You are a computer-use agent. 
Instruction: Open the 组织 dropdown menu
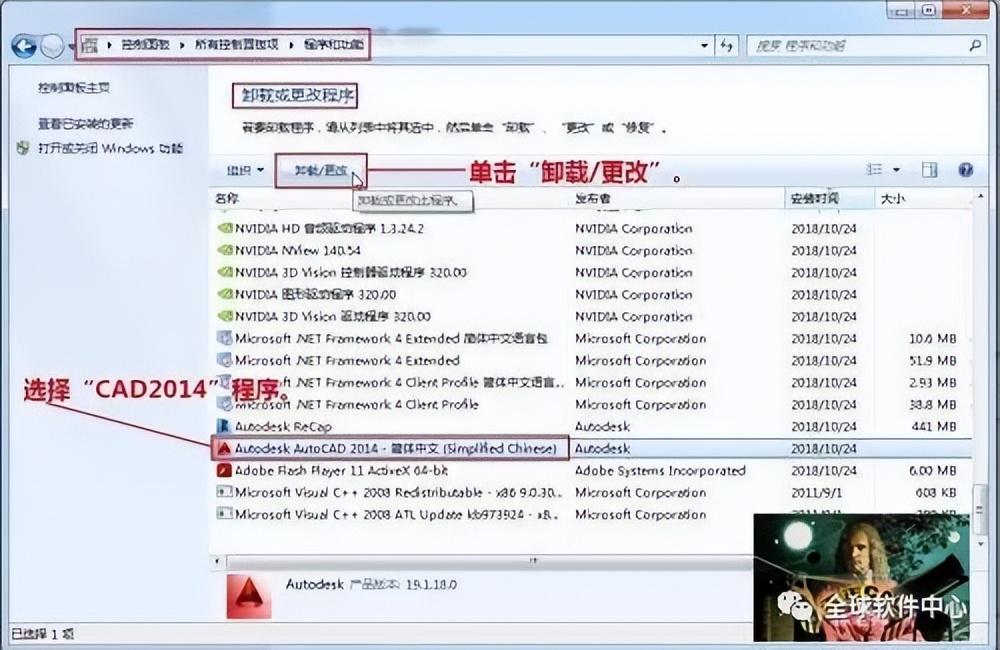coord(245,170)
